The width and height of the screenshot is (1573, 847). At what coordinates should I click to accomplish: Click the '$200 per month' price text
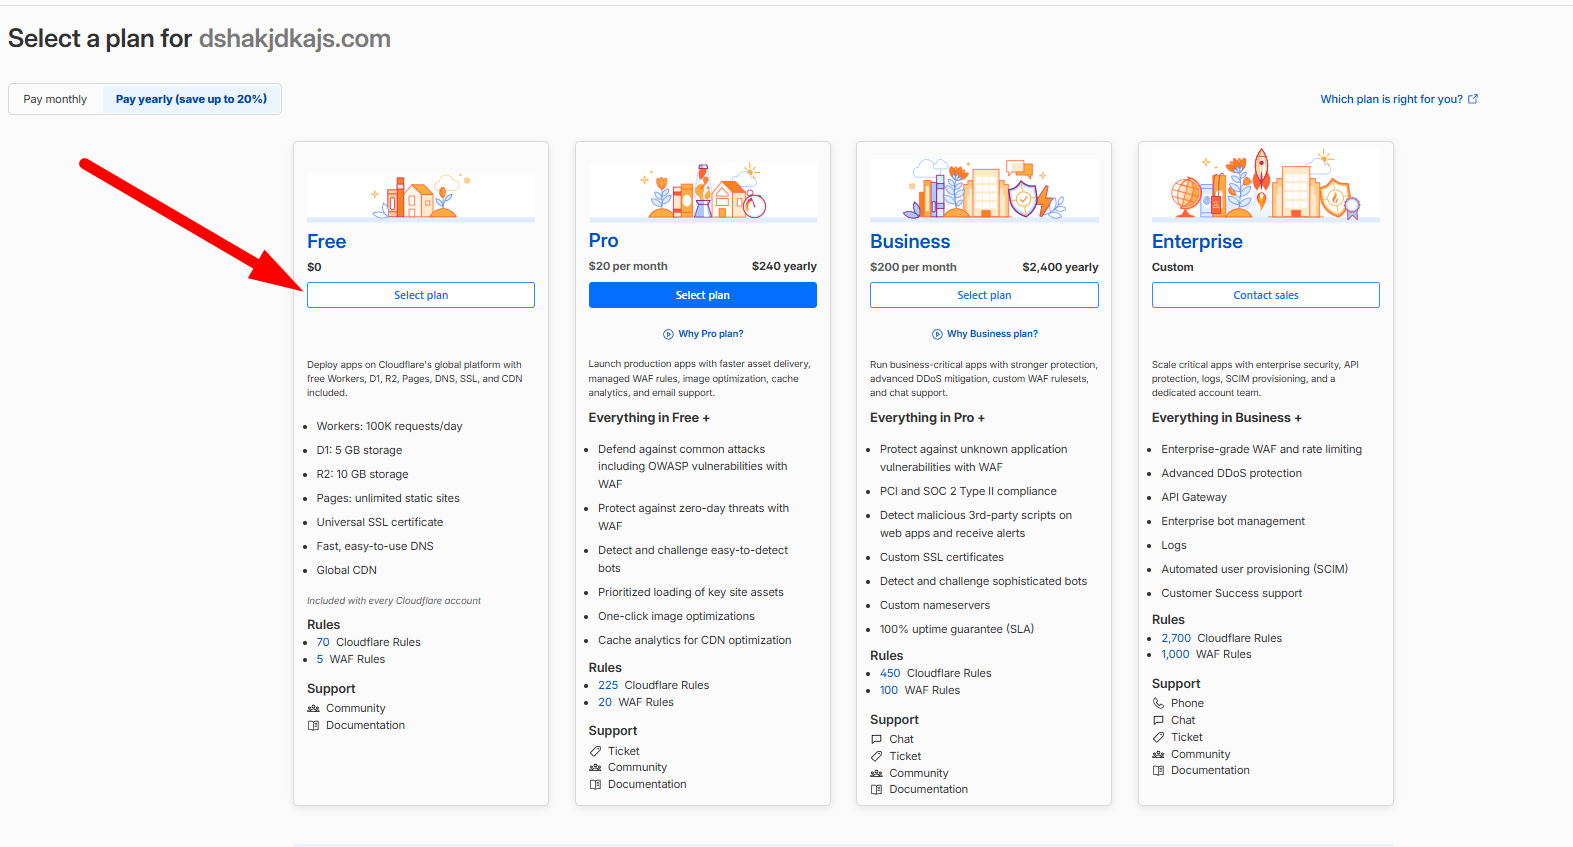coord(913,268)
